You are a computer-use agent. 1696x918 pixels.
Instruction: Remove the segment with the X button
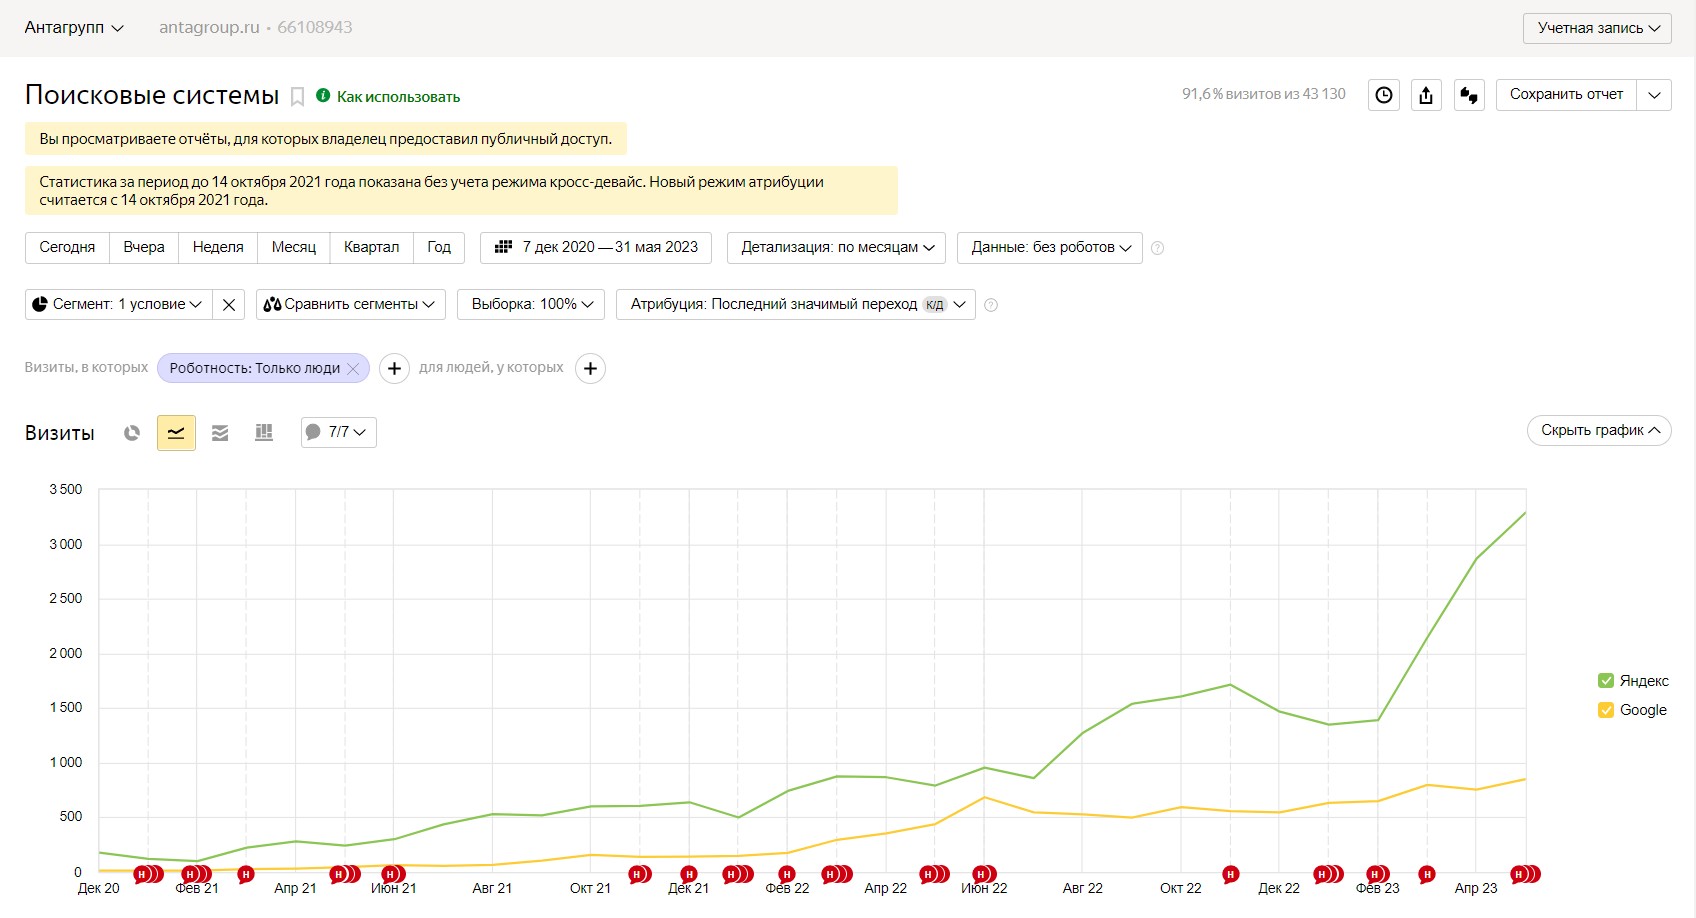pyautogui.click(x=229, y=305)
